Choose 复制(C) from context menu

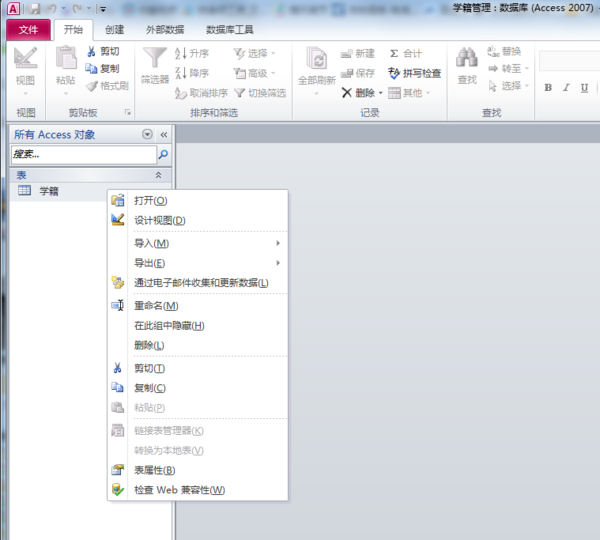[198, 388]
